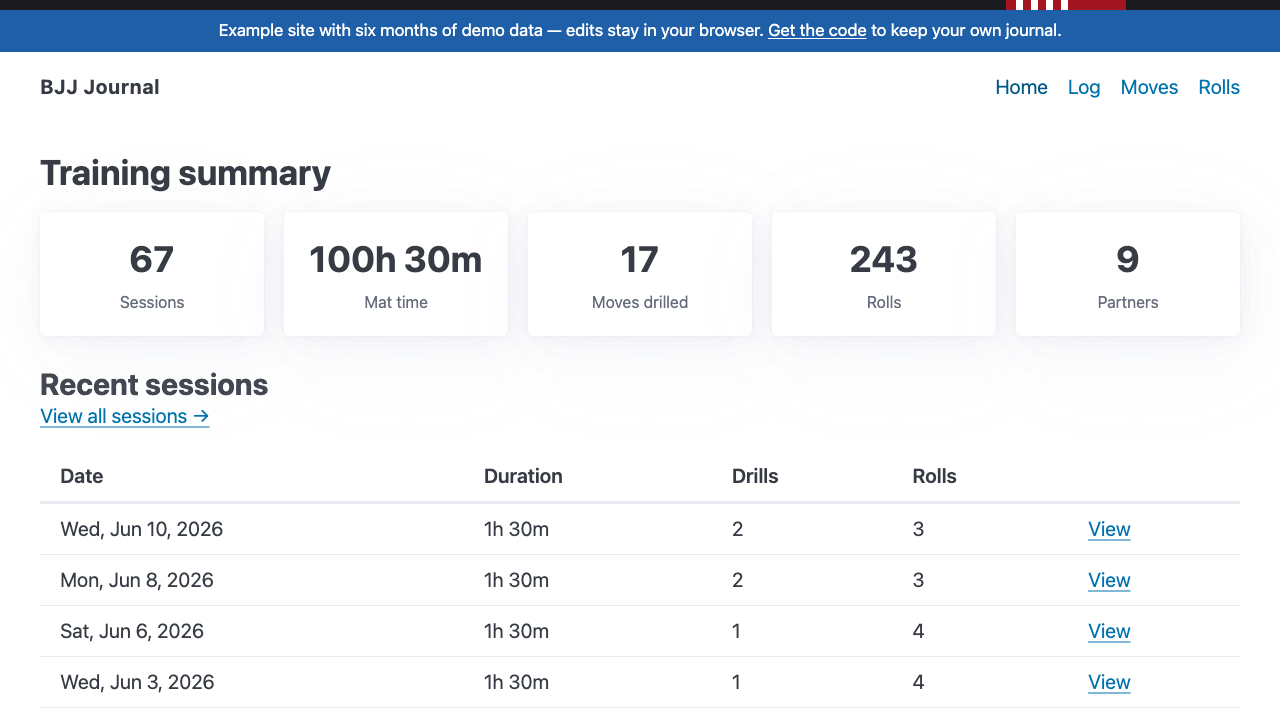Click the Date column header
Image resolution: width=1280 pixels, height=720 pixels.
[x=82, y=476]
